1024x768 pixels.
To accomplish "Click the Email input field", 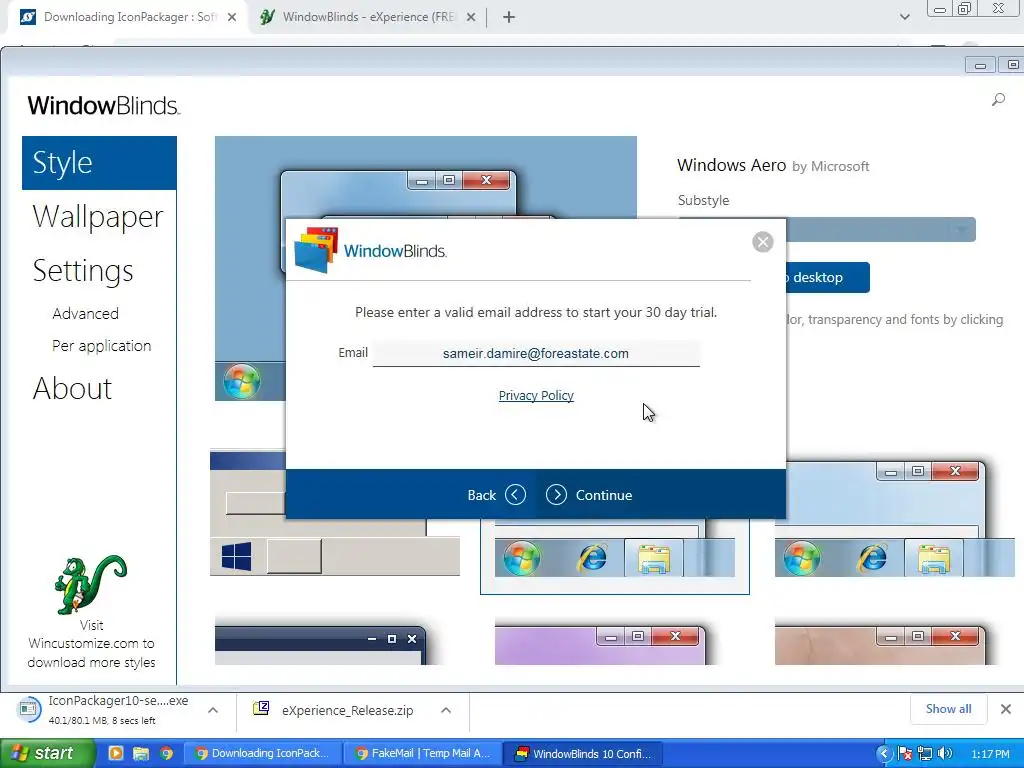I will tap(536, 353).
